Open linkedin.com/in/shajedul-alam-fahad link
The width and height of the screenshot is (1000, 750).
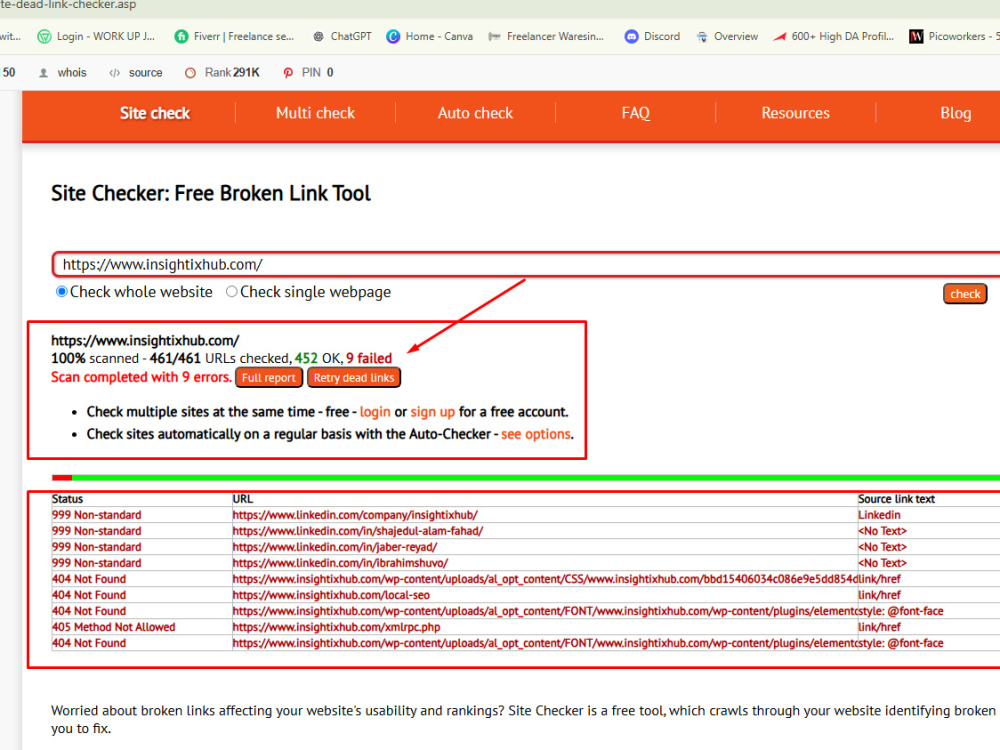[358, 531]
